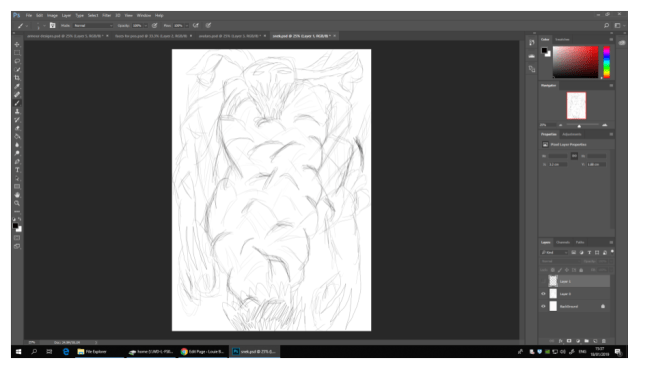The height and width of the screenshot is (369, 656).
Task: Open the brush settings panel from options bar
Action: click(53, 26)
